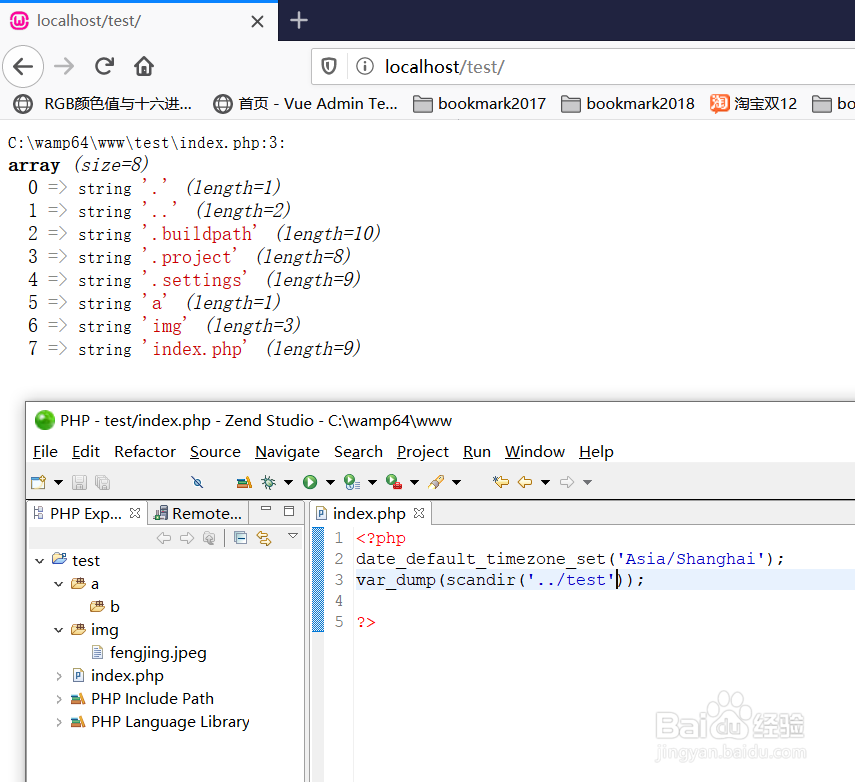Viewport: 855px width, 782px height.
Task: Open the Run menu
Action: 477,452
